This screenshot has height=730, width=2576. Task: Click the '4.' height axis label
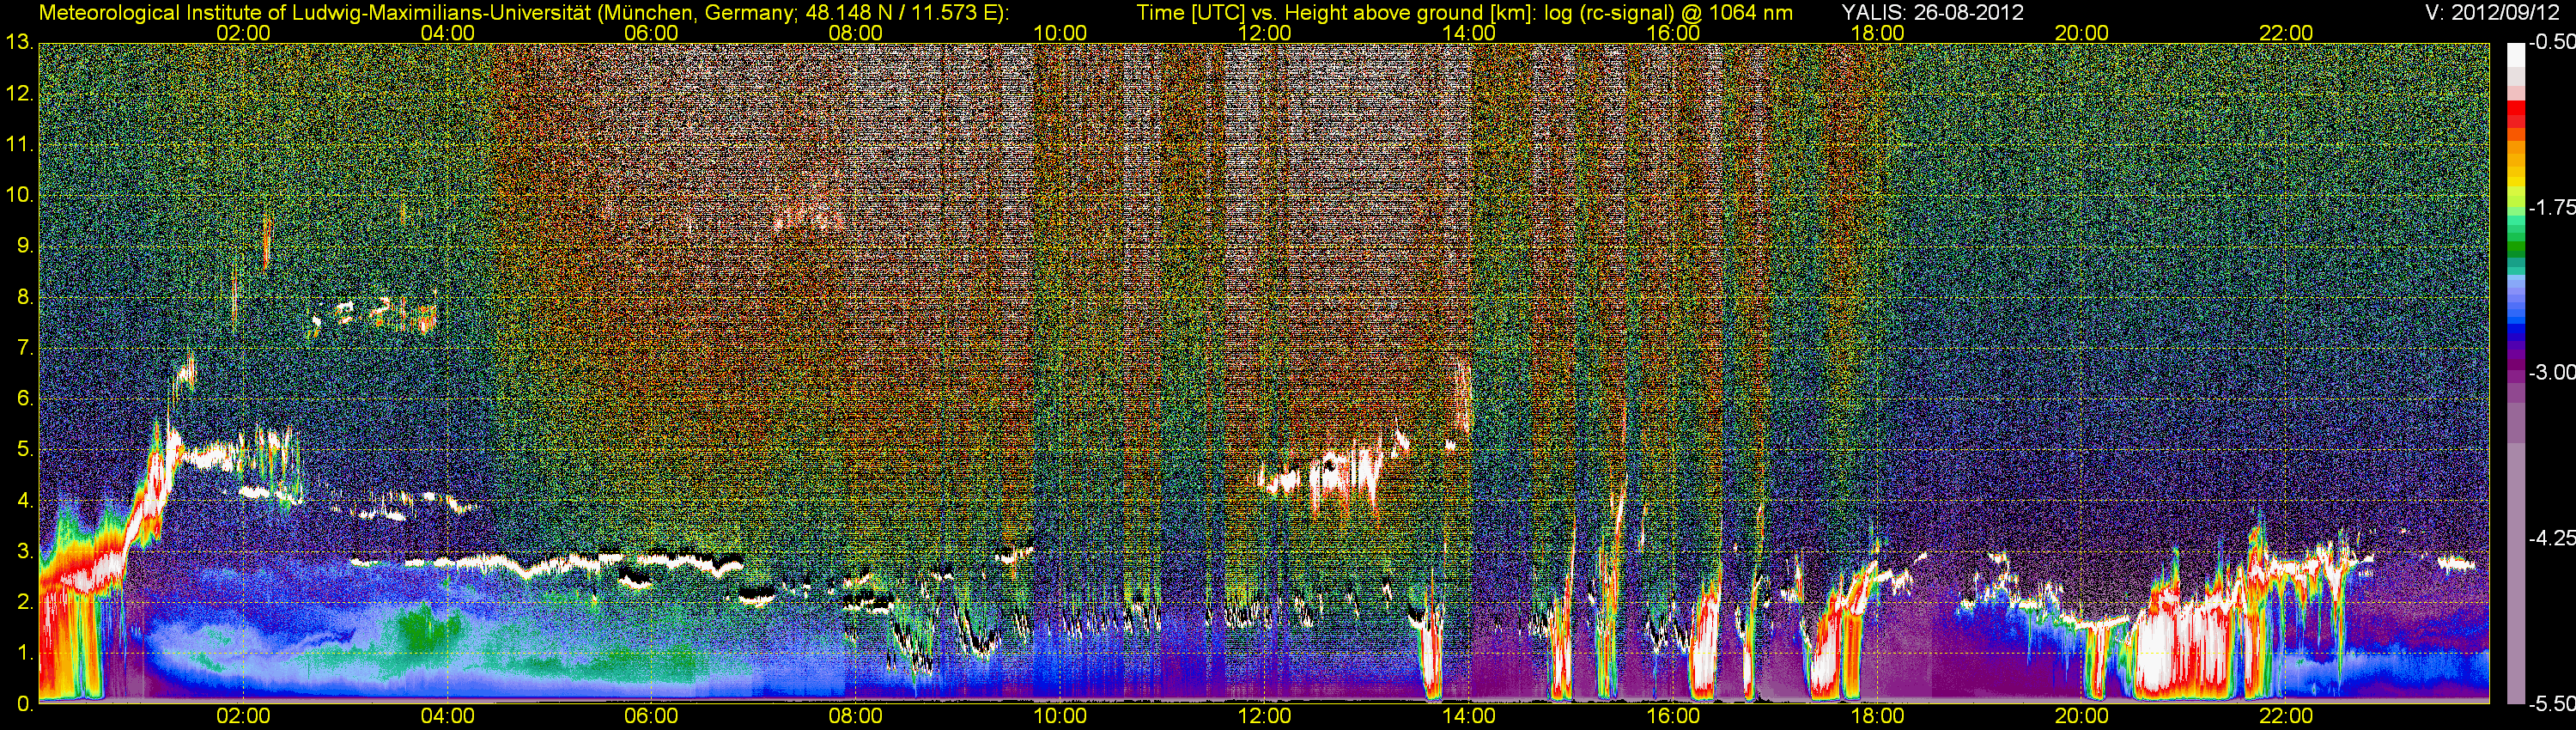[24, 501]
